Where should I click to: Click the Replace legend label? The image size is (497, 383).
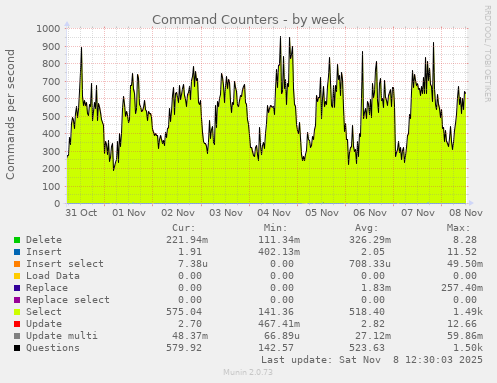pyautogui.click(x=47, y=288)
